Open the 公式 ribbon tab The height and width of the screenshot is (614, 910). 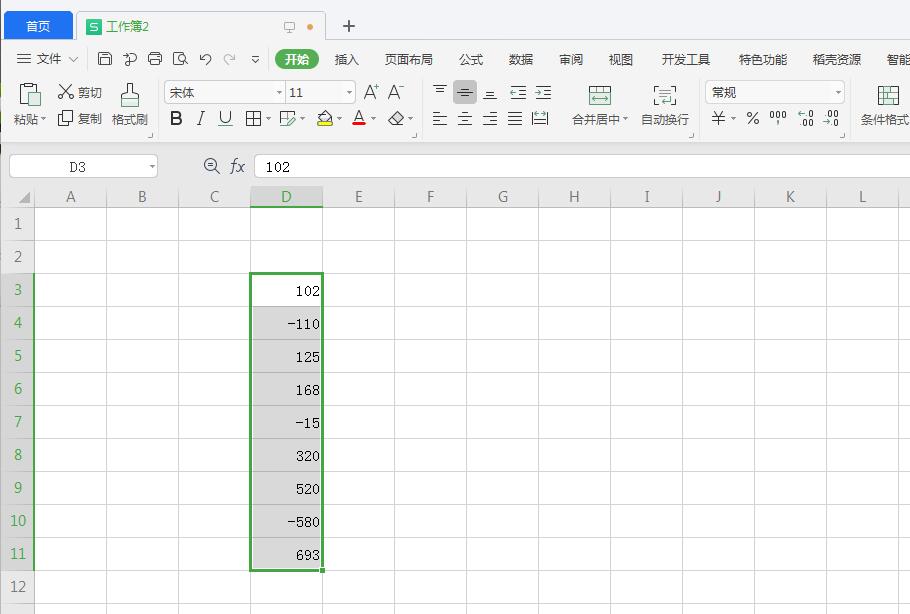click(x=470, y=59)
